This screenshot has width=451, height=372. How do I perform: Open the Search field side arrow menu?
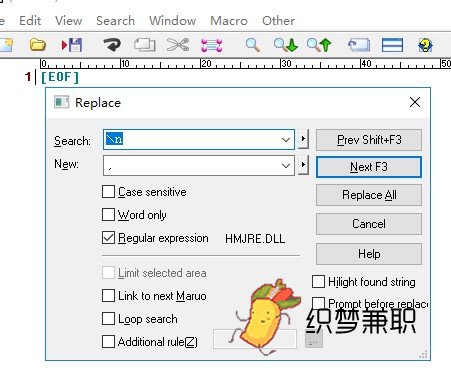(303, 139)
